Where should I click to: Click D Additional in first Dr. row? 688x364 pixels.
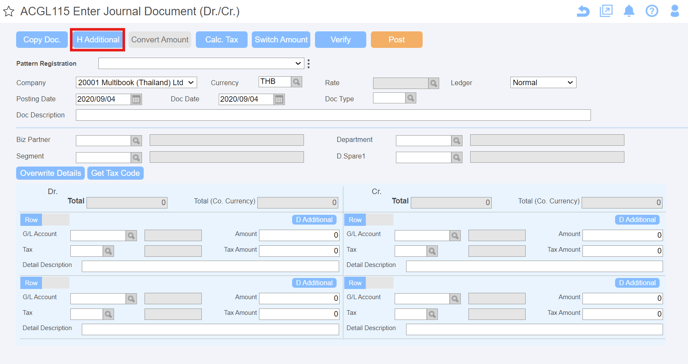[314, 220]
